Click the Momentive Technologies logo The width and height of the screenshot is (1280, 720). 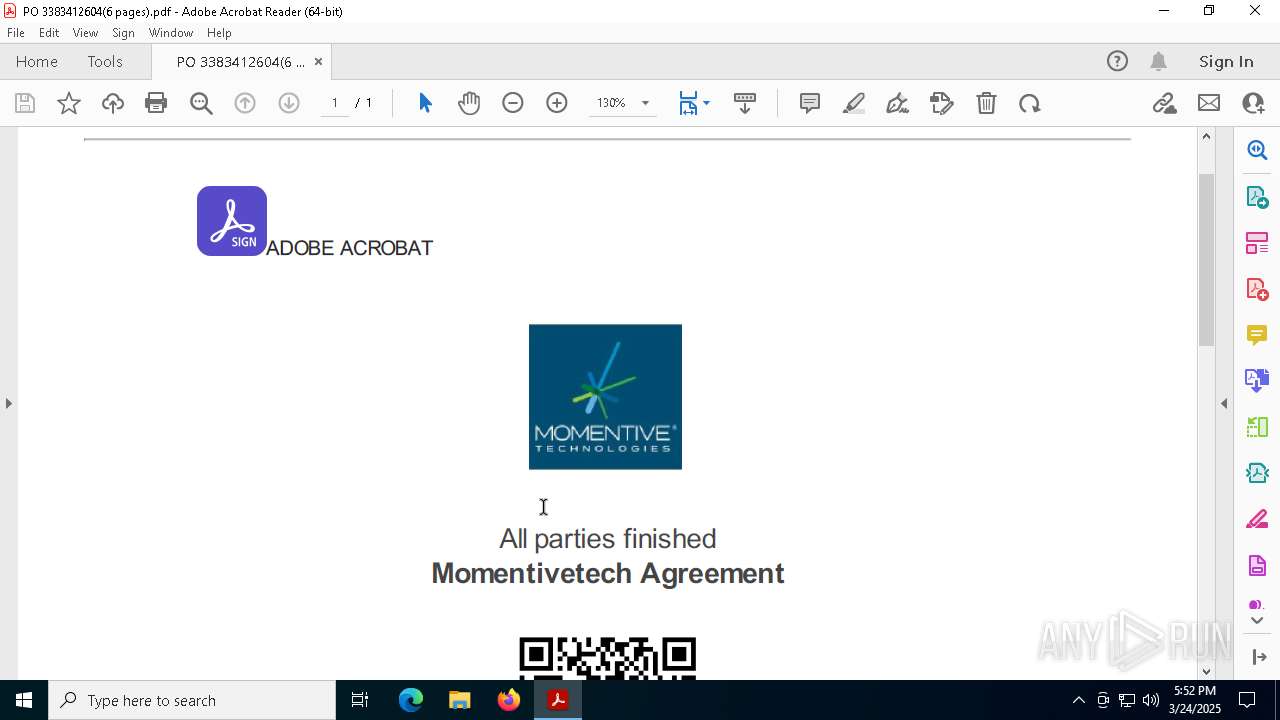click(x=605, y=396)
